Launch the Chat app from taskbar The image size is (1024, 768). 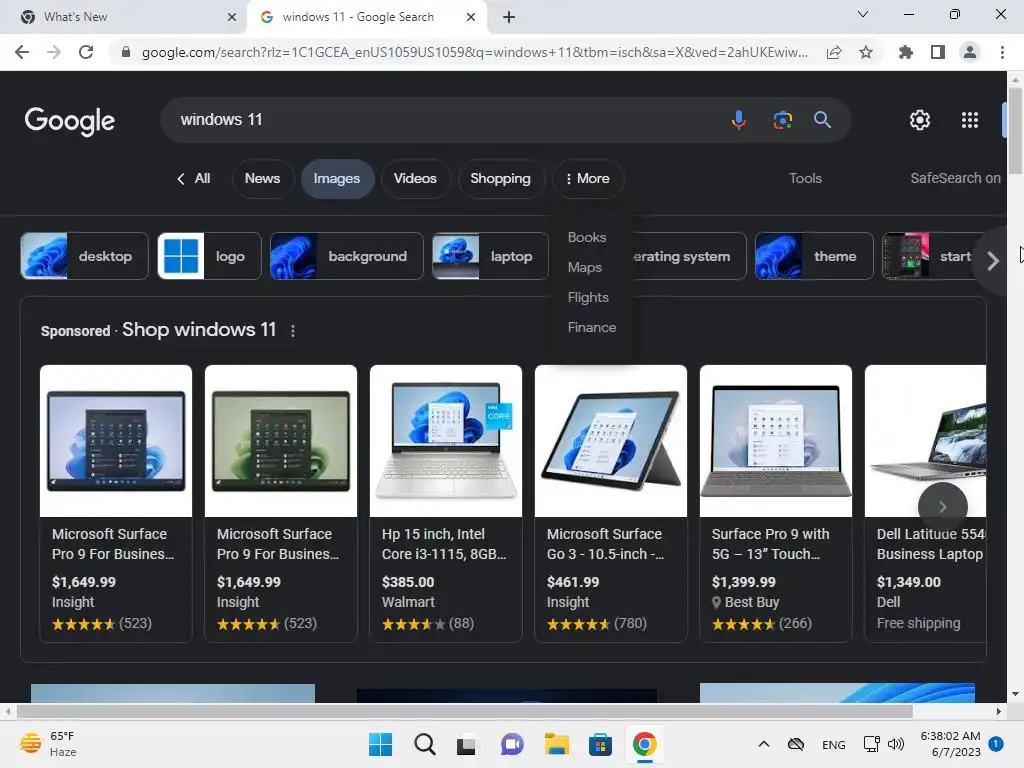coord(512,744)
